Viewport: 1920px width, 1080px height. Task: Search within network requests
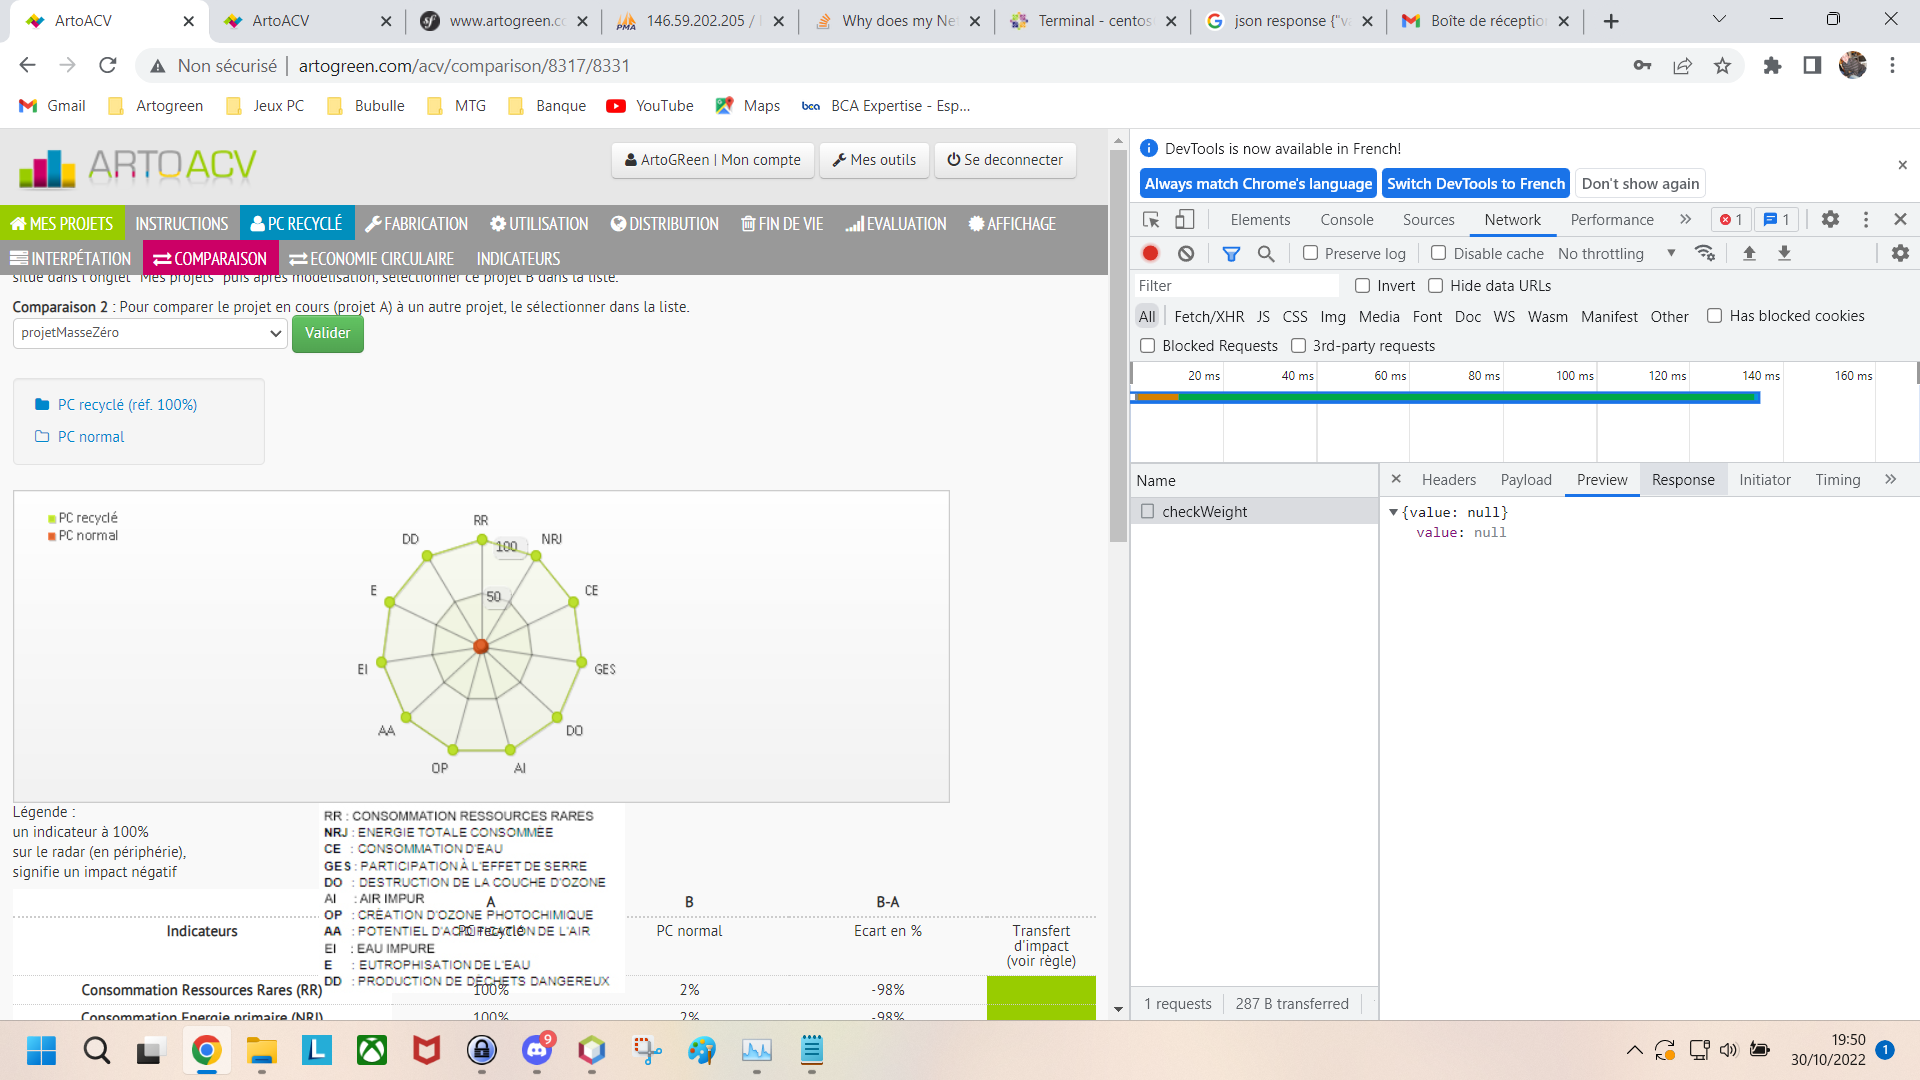pyautogui.click(x=1266, y=253)
